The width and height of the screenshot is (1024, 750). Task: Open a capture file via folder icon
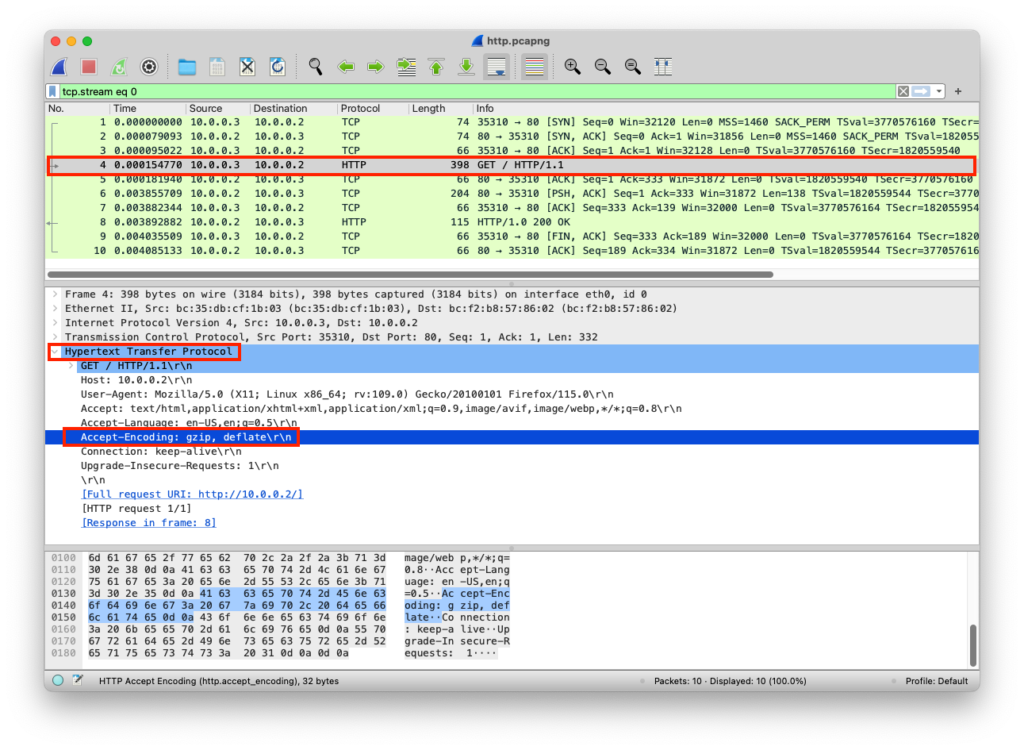(187, 67)
